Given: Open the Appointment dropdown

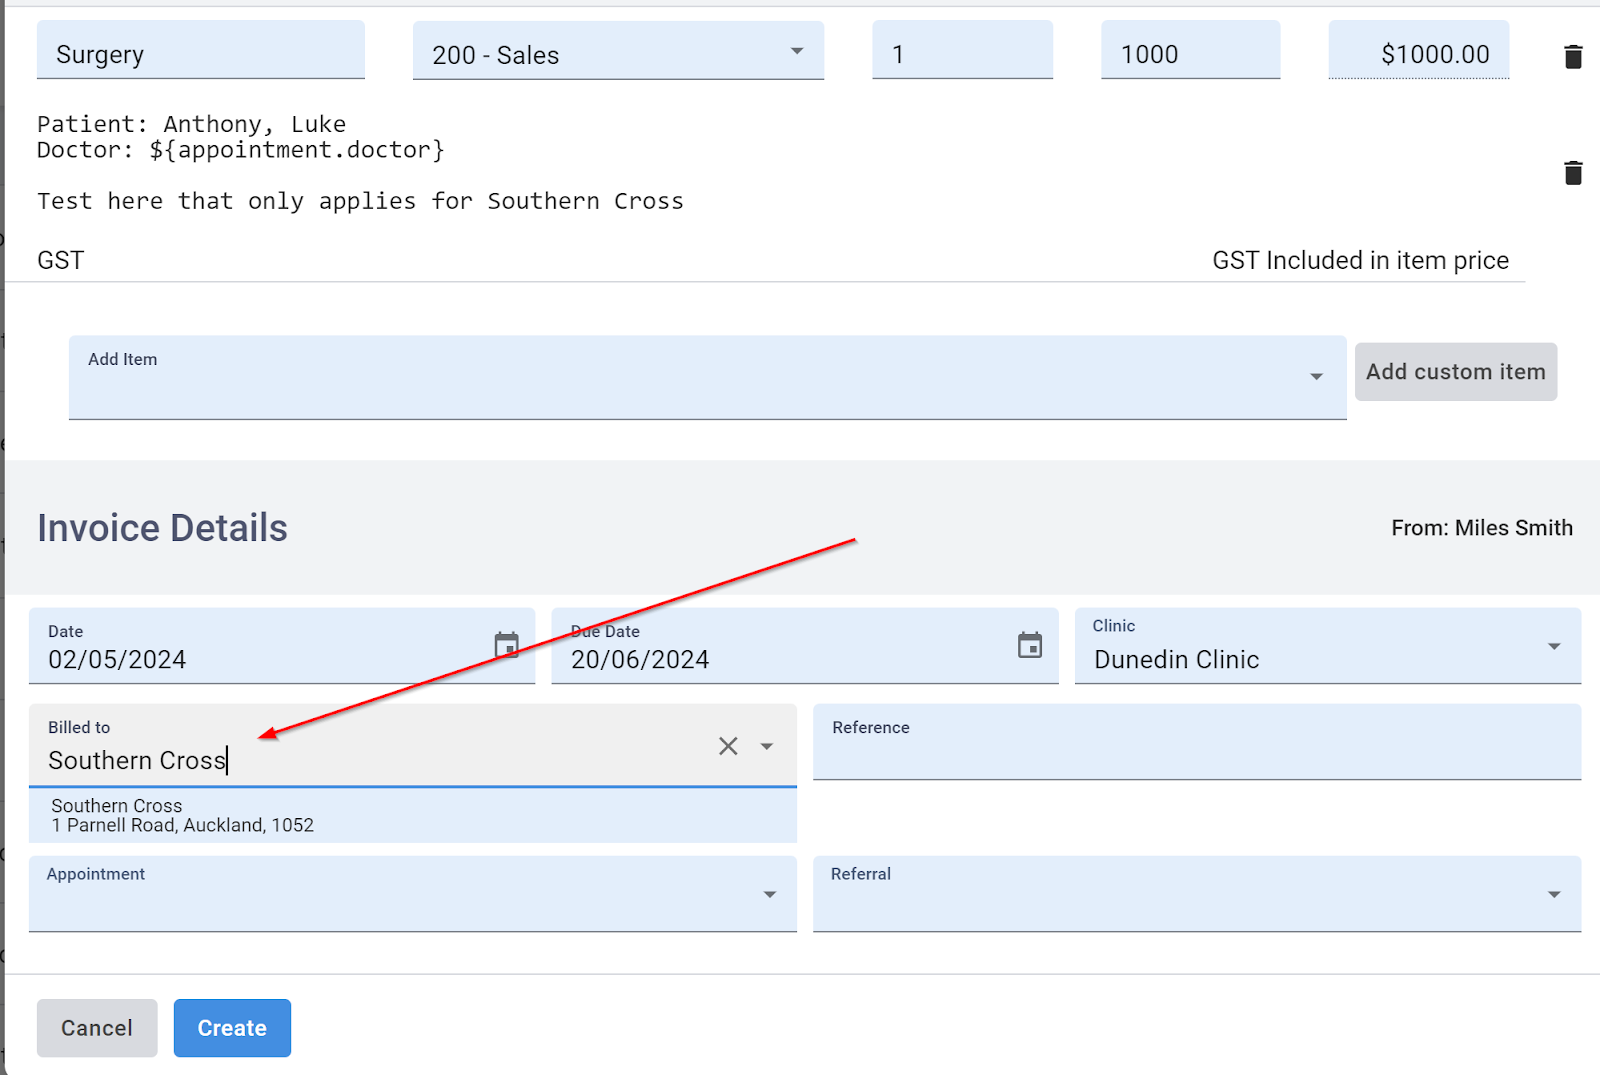Looking at the screenshot, I should click(768, 894).
